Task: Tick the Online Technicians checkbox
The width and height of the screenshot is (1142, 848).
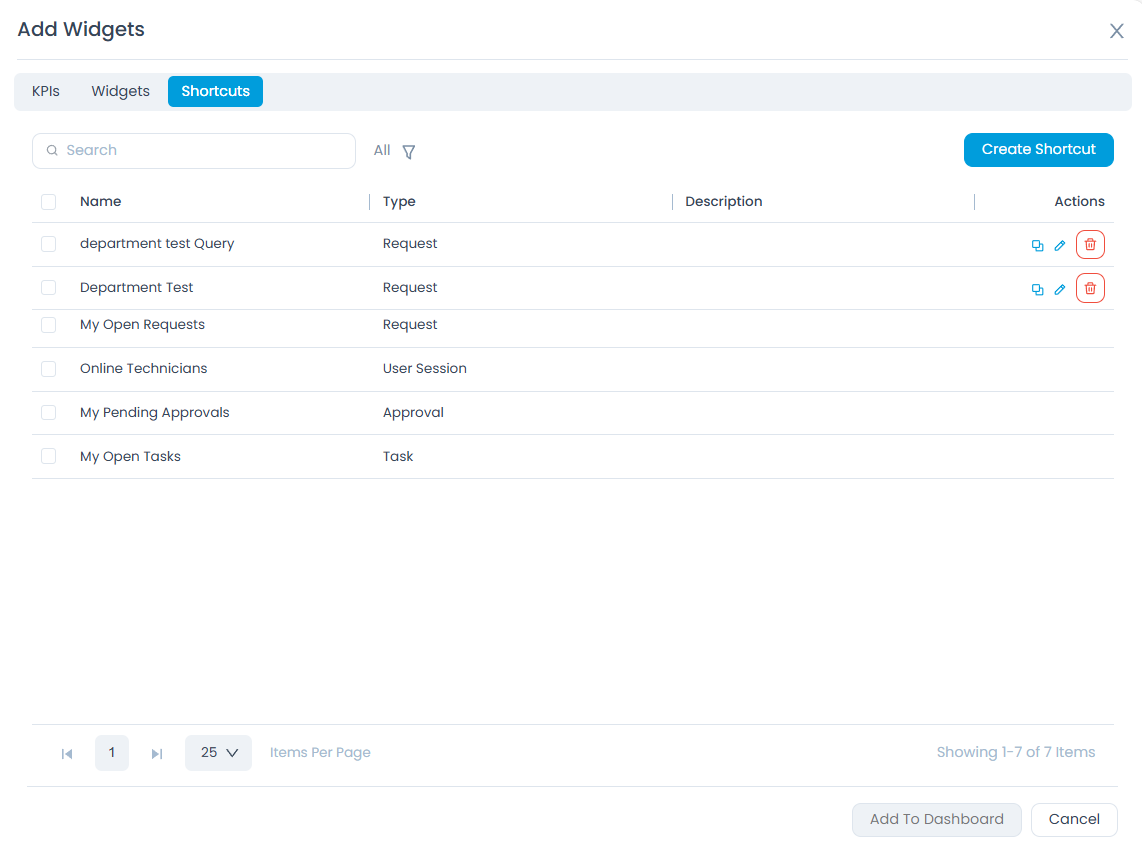Action: tap(48, 369)
